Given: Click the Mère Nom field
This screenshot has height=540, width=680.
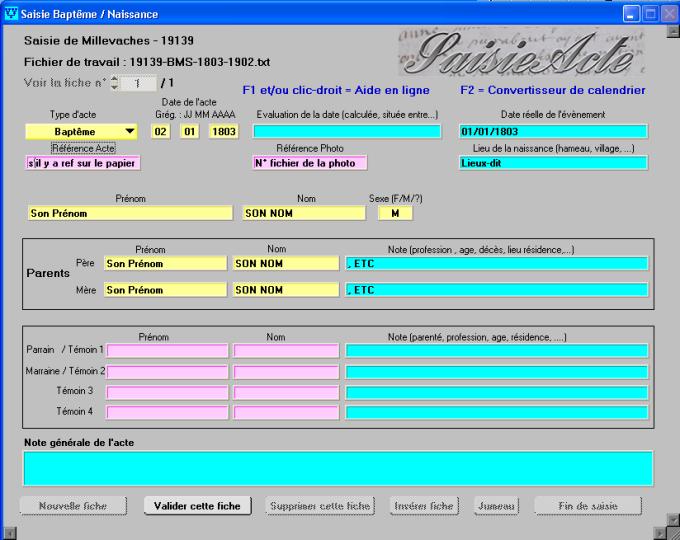Looking at the screenshot, I should tap(286, 290).
